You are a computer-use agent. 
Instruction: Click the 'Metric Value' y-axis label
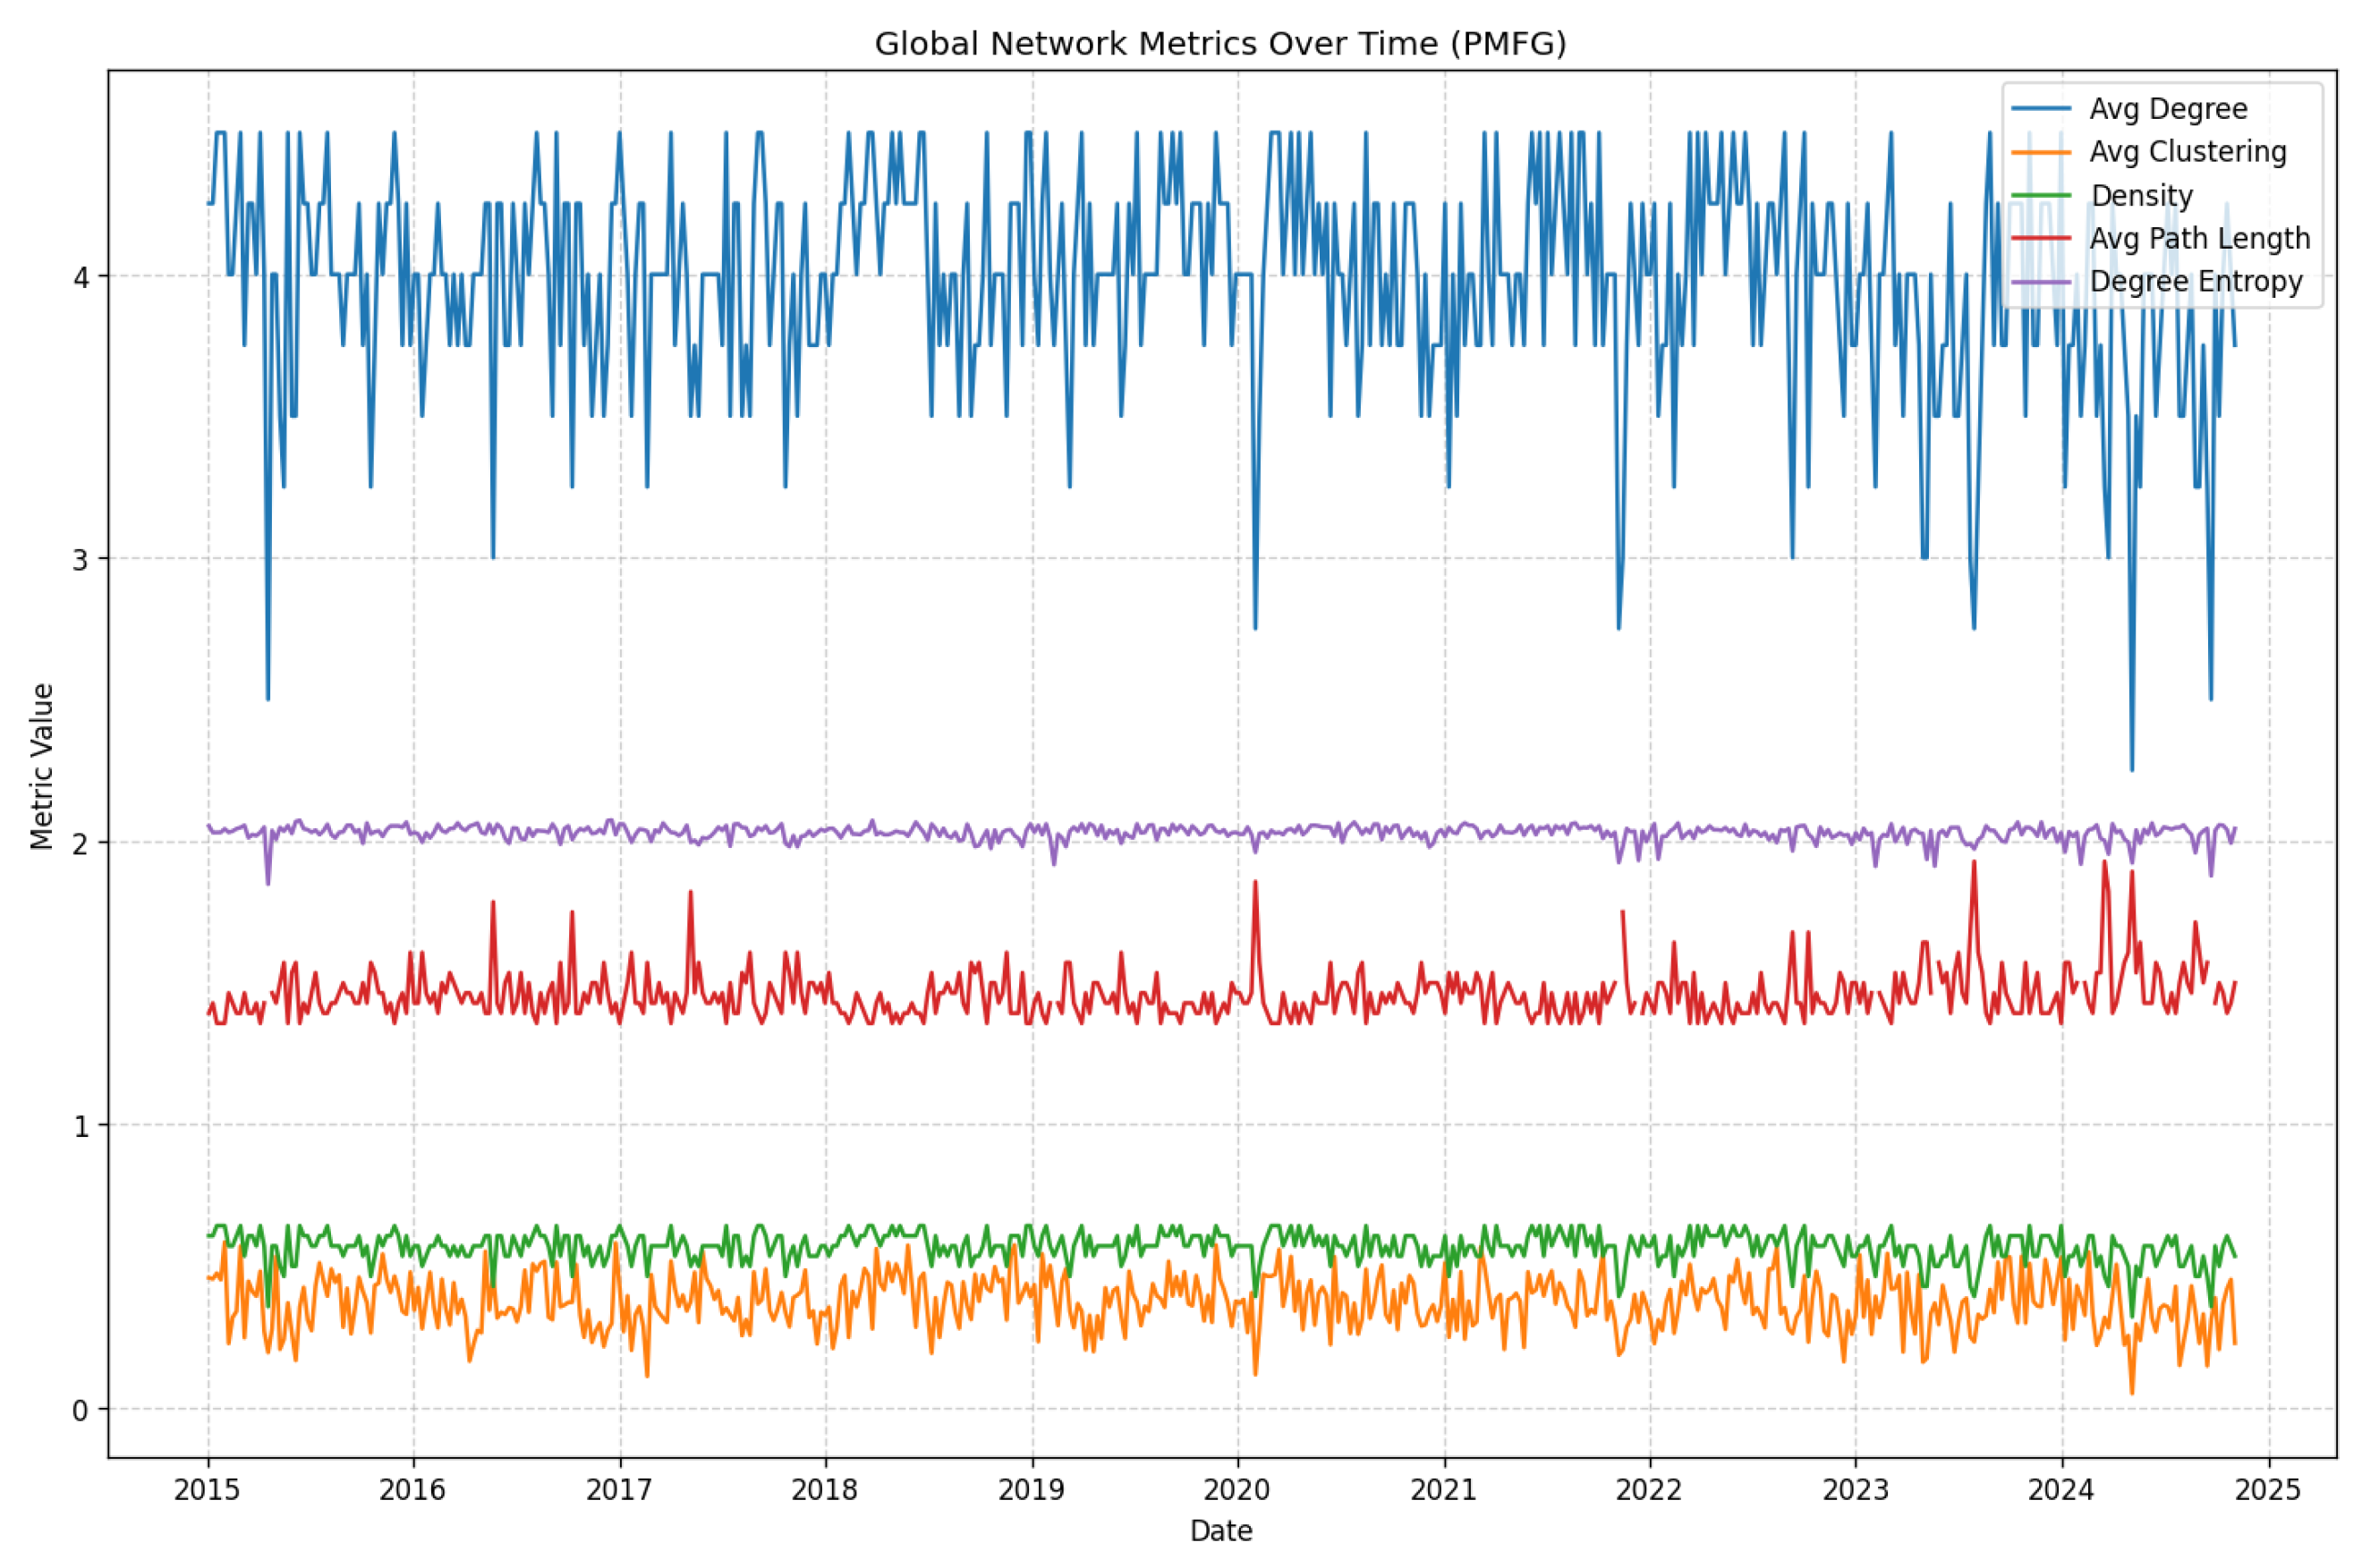pyautogui.click(x=42, y=767)
